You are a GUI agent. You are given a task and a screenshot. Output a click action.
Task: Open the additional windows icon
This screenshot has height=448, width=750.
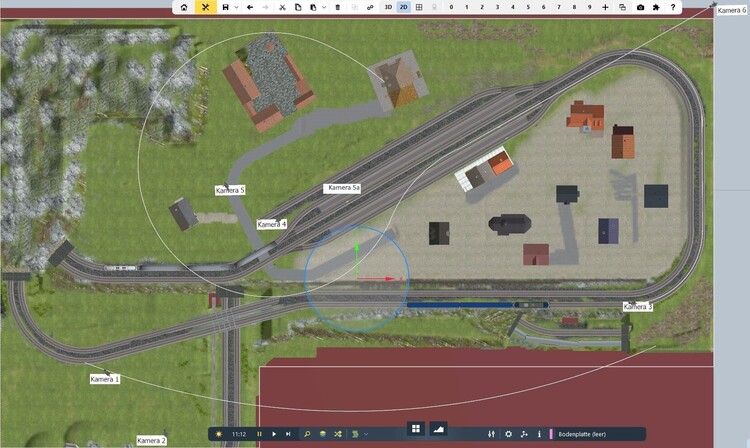point(622,7)
